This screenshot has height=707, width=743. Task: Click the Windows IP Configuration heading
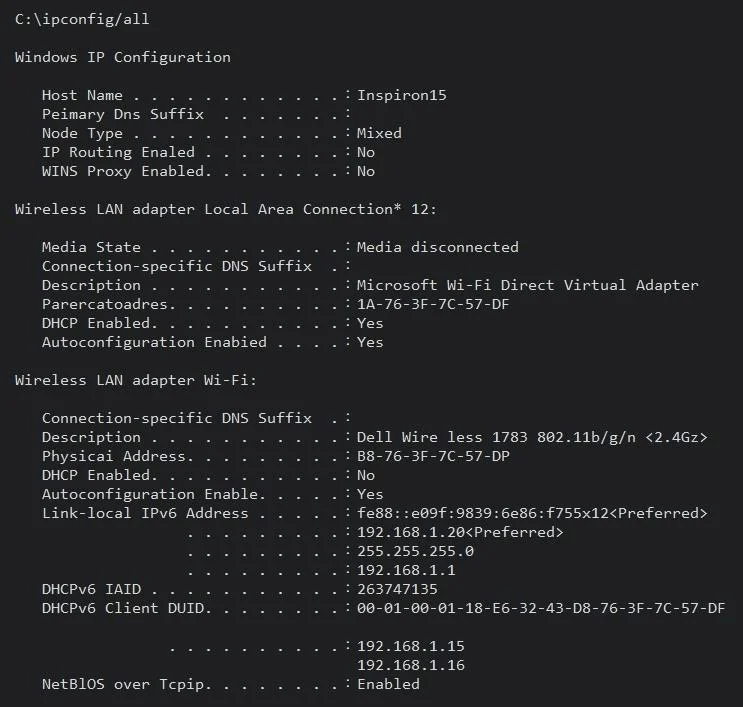click(x=123, y=57)
